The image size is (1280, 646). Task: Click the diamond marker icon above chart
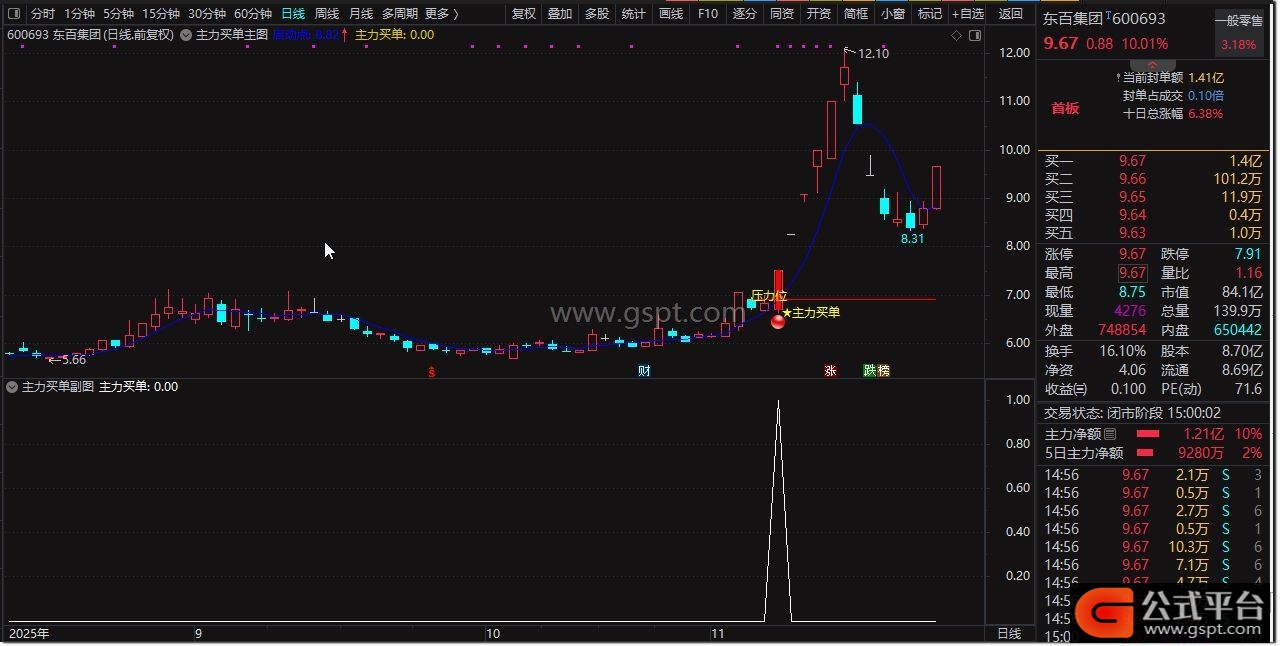point(956,35)
